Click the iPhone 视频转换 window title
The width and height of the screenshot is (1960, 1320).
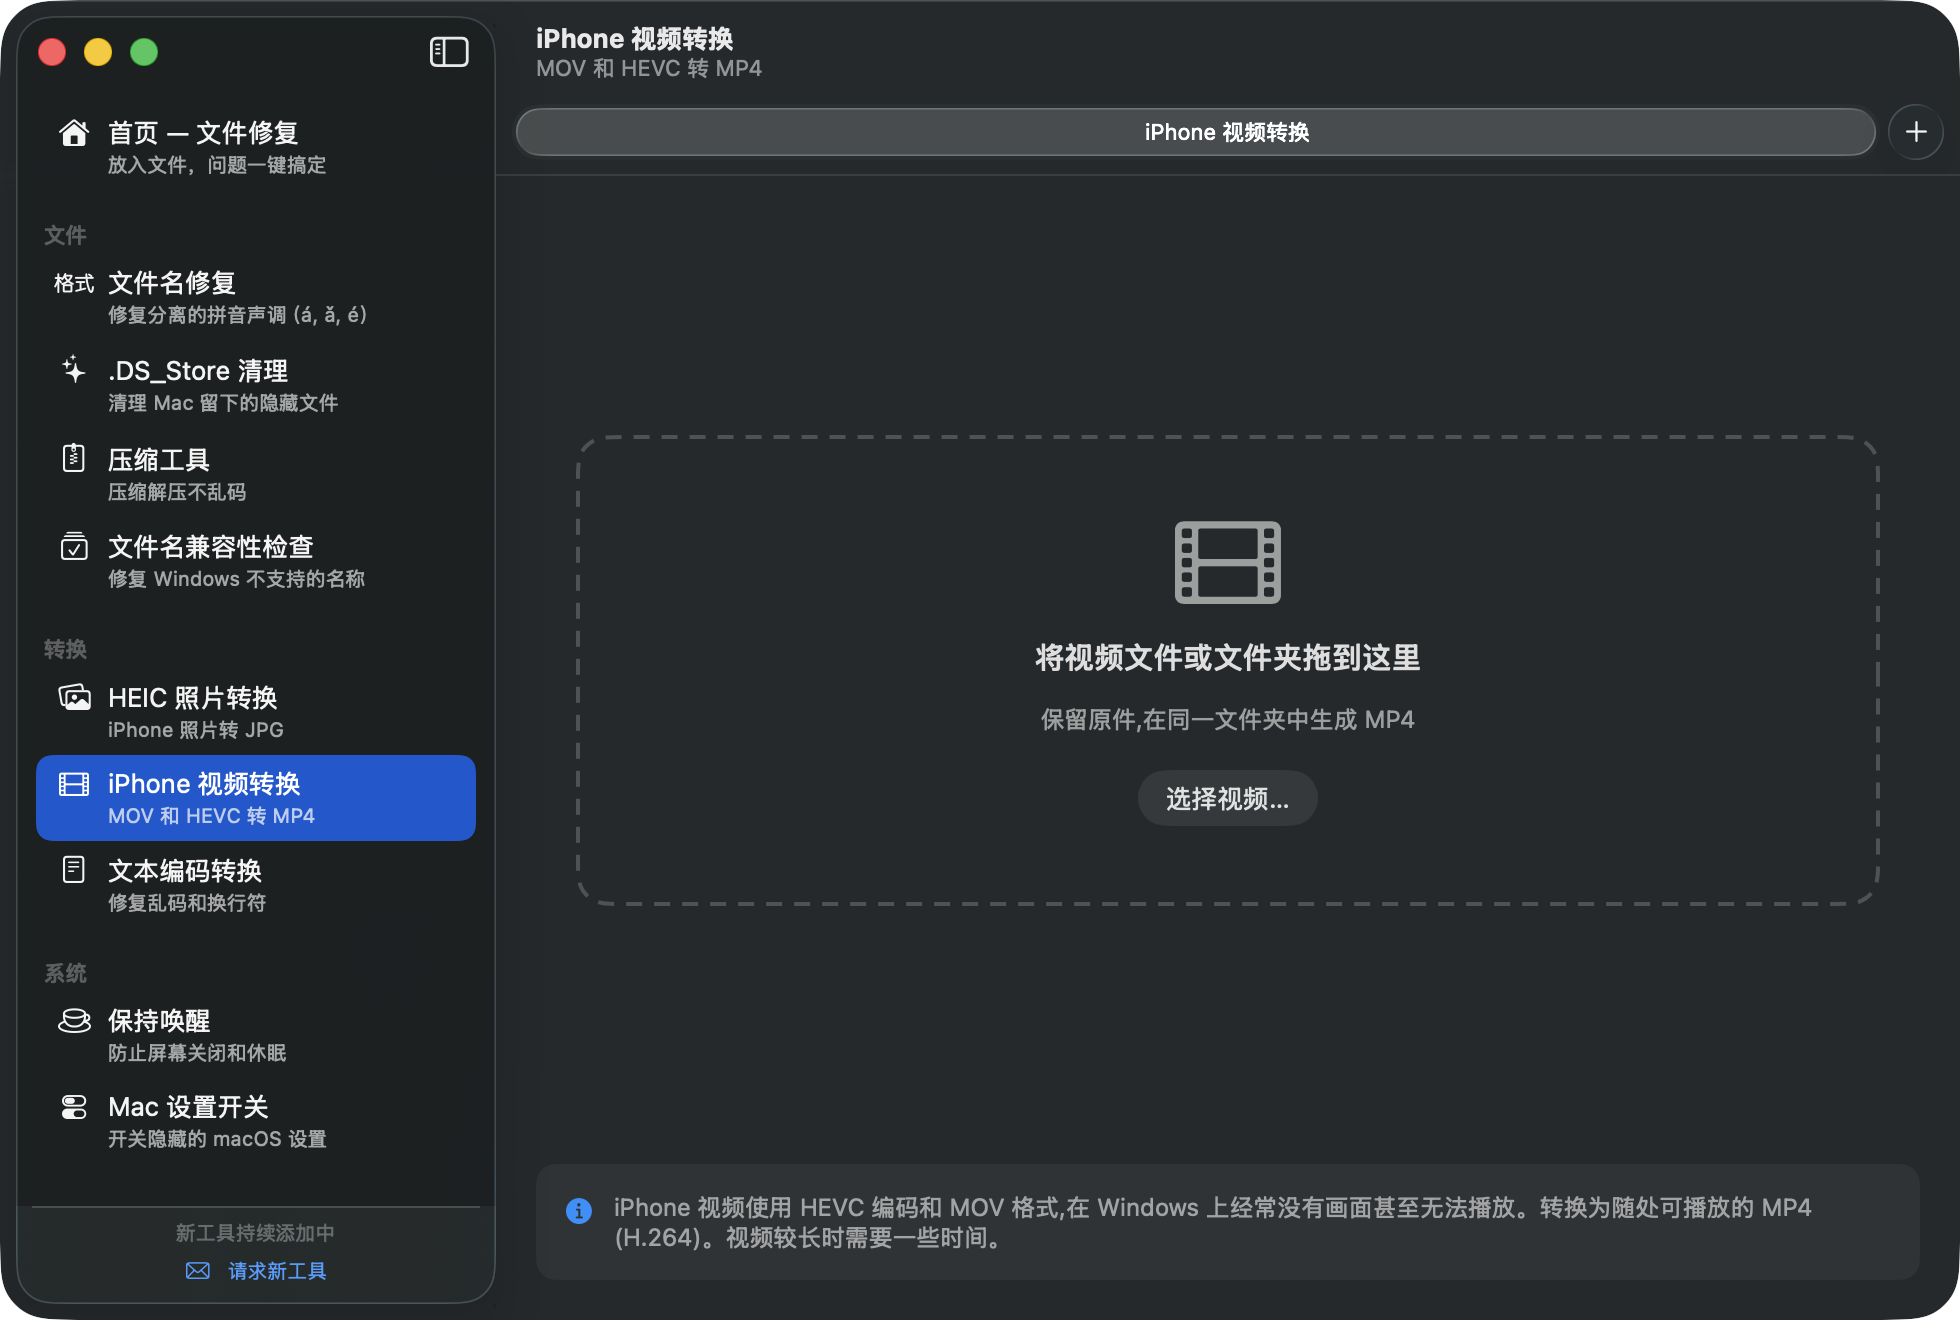pyautogui.click(x=634, y=38)
